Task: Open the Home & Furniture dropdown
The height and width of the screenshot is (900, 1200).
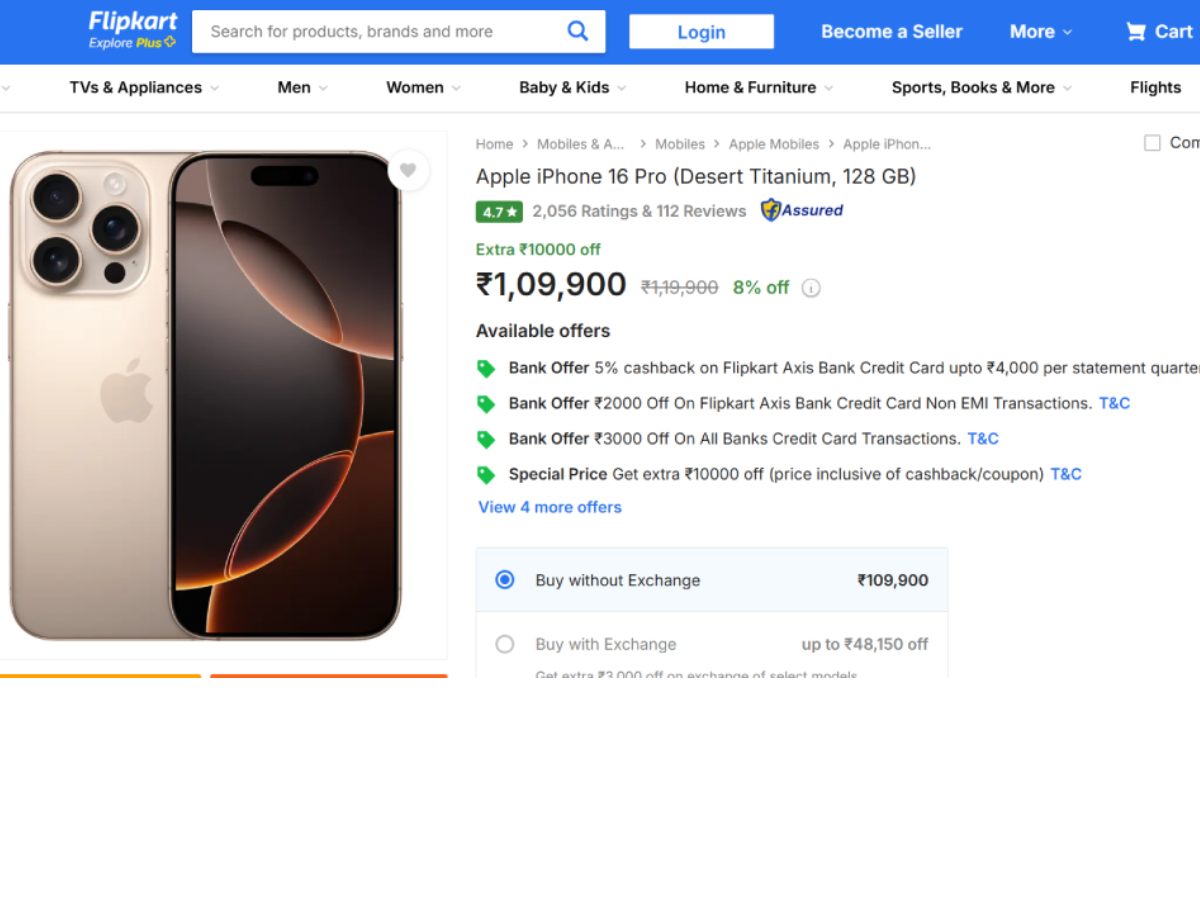Action: [758, 88]
